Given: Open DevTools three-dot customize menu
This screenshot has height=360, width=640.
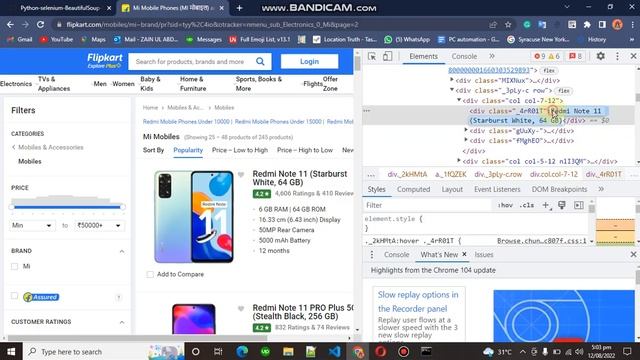Looking at the screenshot, I should pyautogui.click(x=617, y=56).
